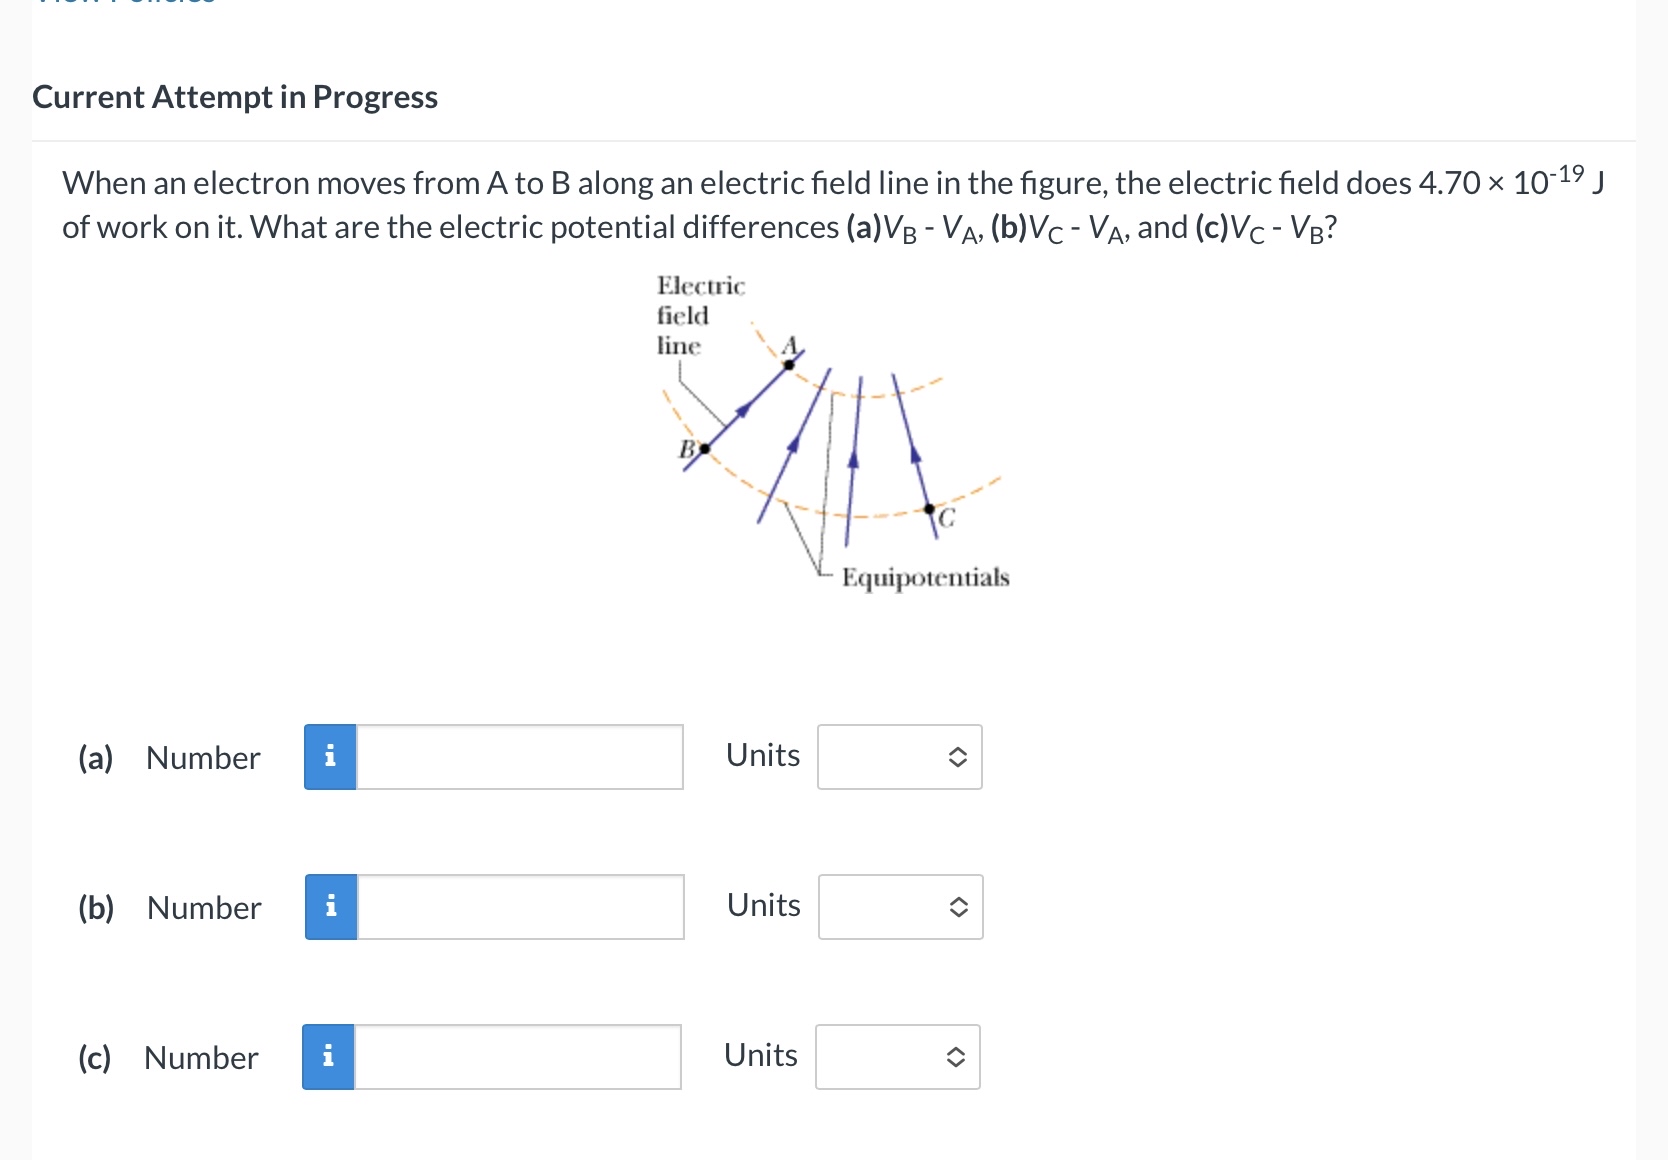Click the blue i tooltip icon on the first answer box

coord(329,757)
